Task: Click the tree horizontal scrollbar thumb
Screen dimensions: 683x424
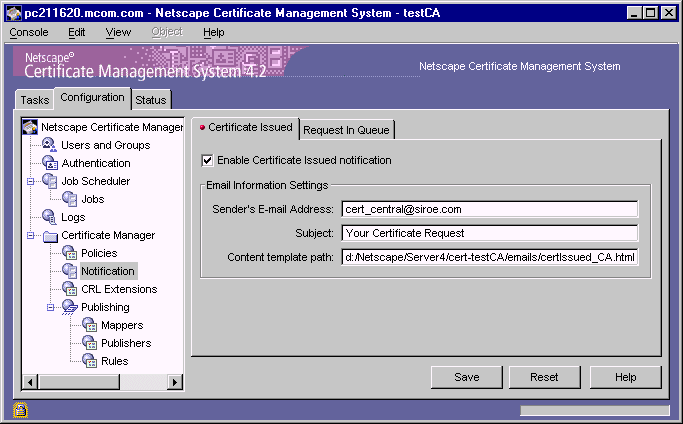Action: coord(79,382)
